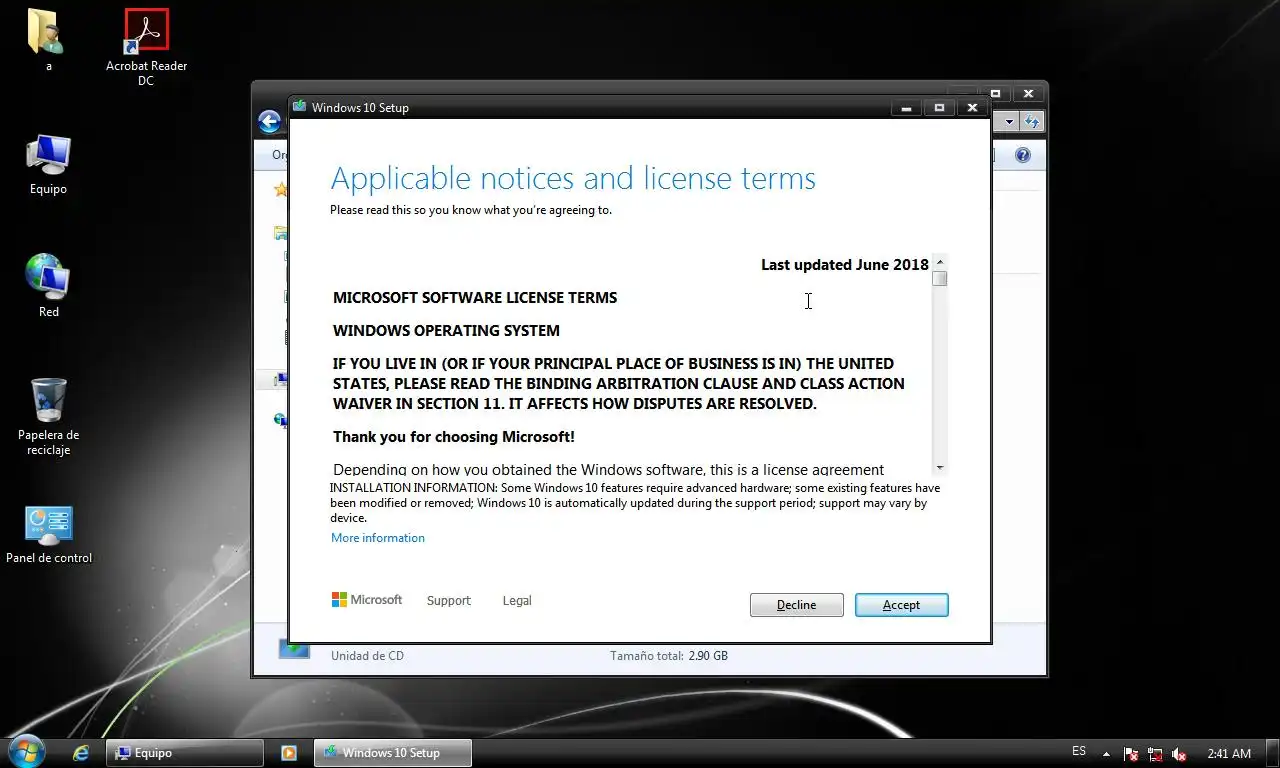Click Back arrow in the Explorer window
Image resolution: width=1280 pixels, height=768 pixels.
point(269,122)
